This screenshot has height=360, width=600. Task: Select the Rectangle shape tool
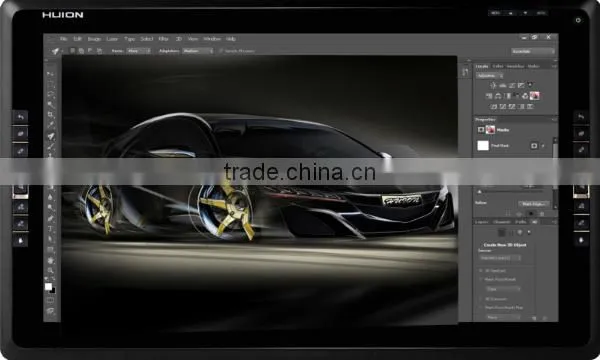tap(50, 249)
